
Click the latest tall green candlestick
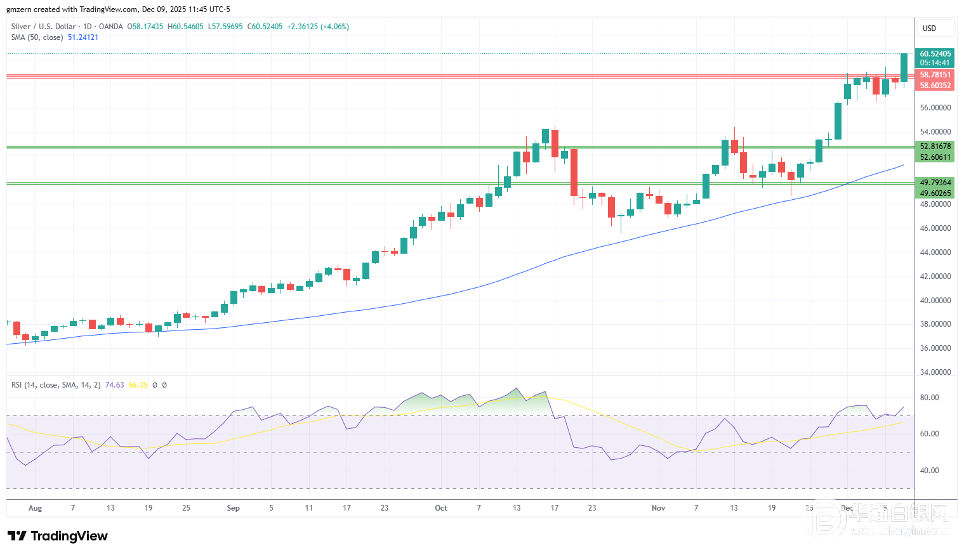click(904, 67)
